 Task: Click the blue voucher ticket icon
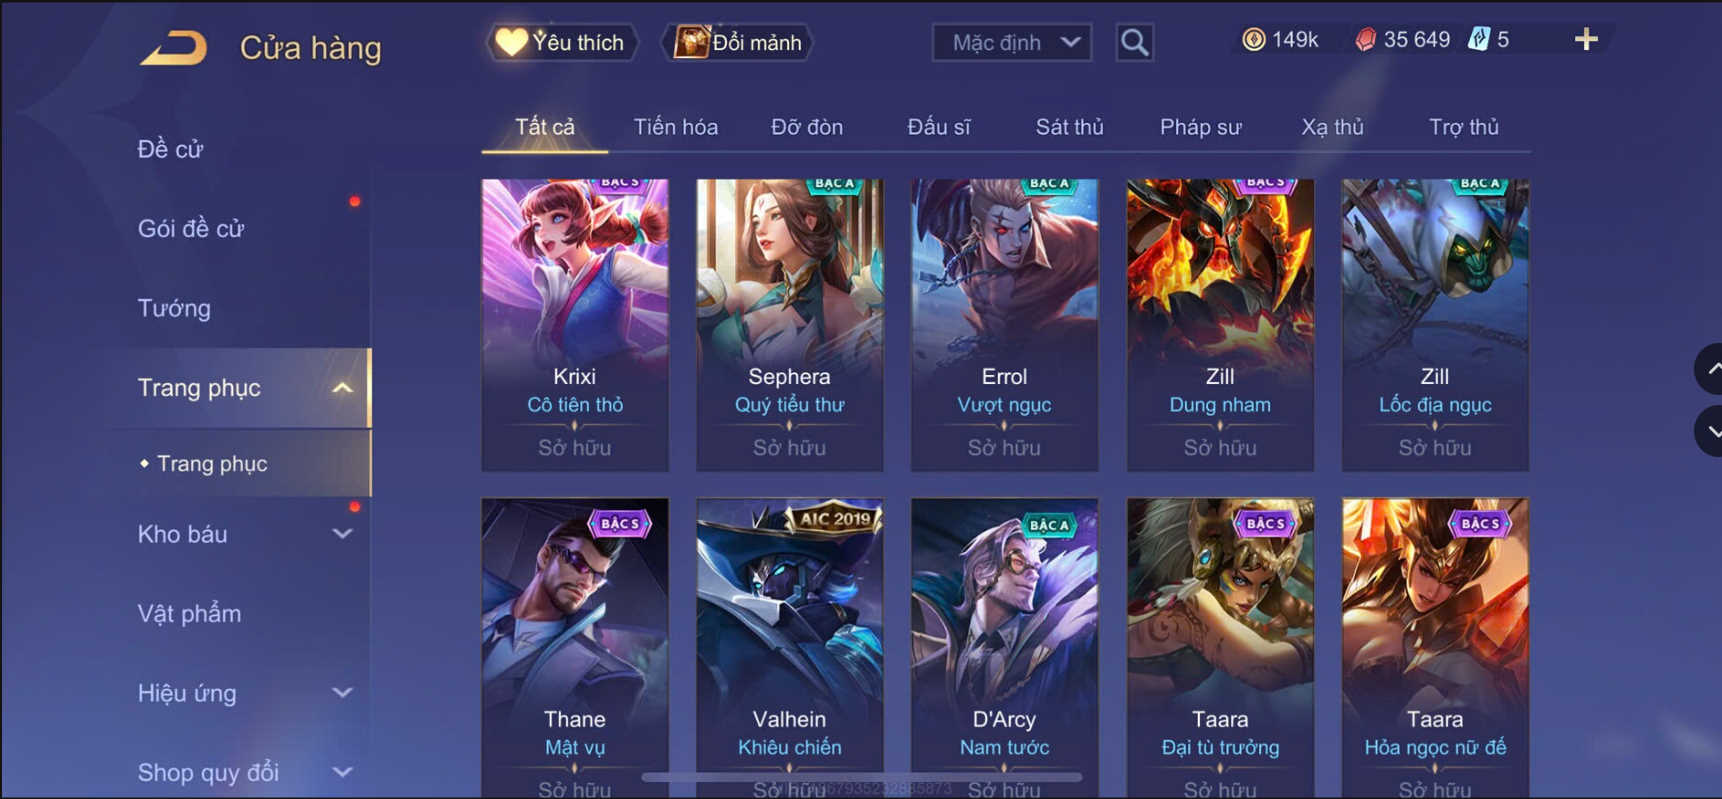[x=1478, y=40]
